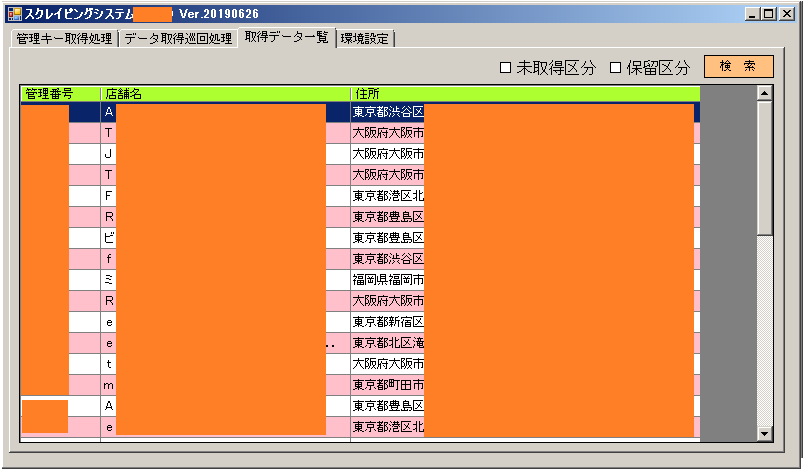Viewport: 807px width, 472px height.
Task: Click the store name cell starting with m
Action: 225,385
